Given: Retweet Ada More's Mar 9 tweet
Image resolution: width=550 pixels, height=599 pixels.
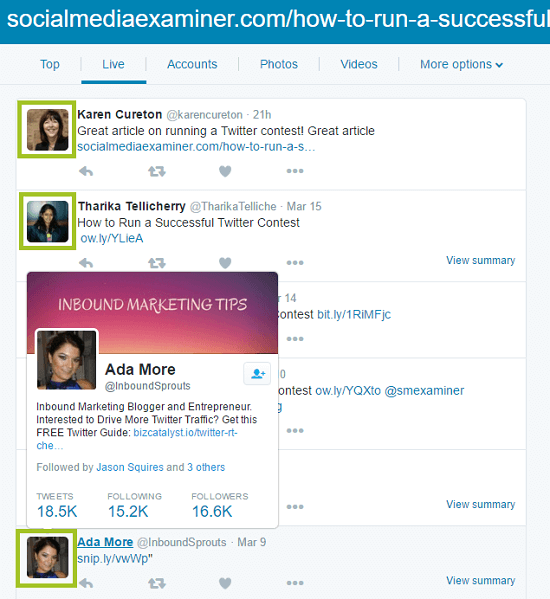Looking at the screenshot, I should [157, 583].
